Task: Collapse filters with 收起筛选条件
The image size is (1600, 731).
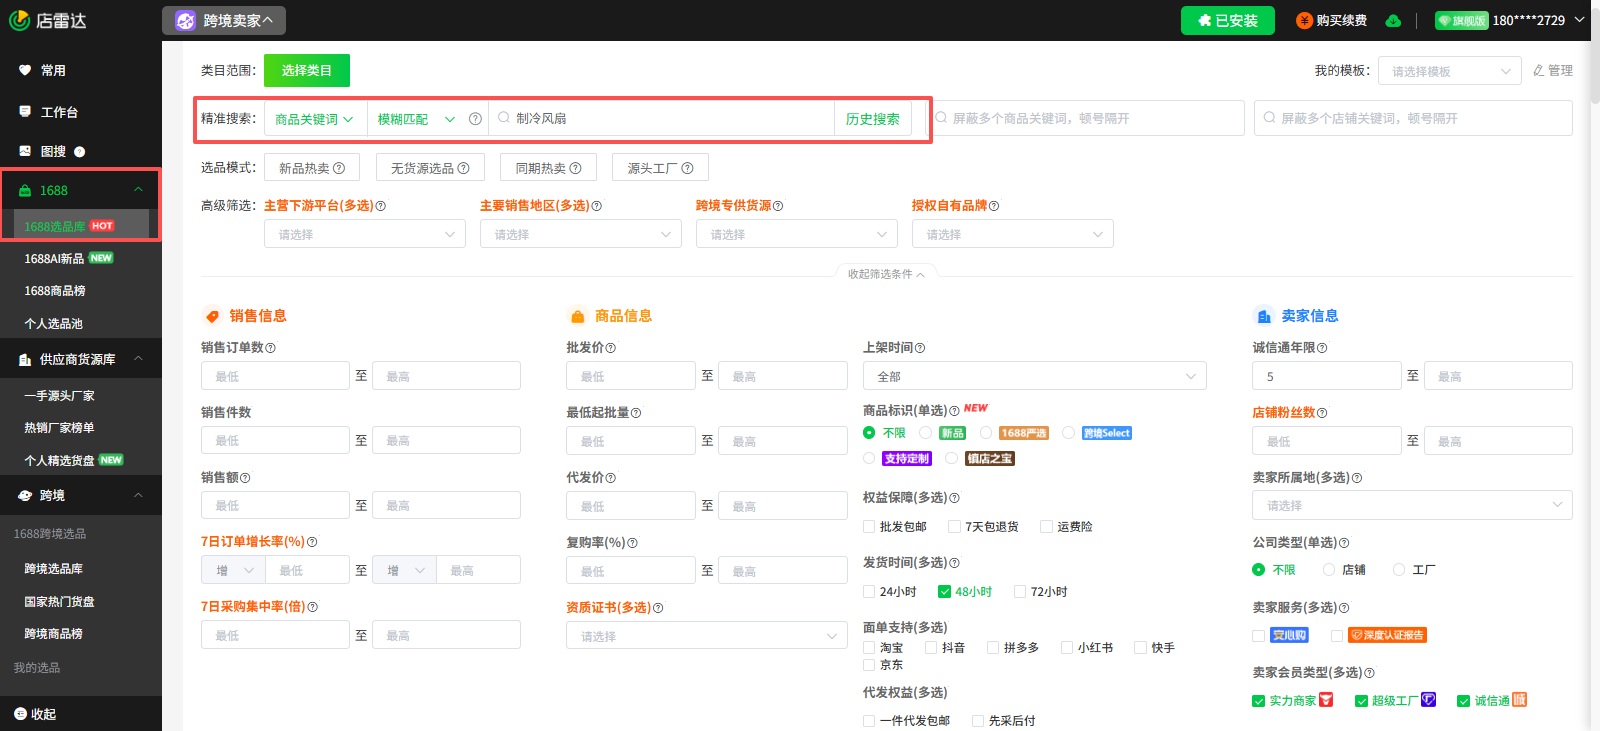Action: pyautogui.click(x=886, y=274)
